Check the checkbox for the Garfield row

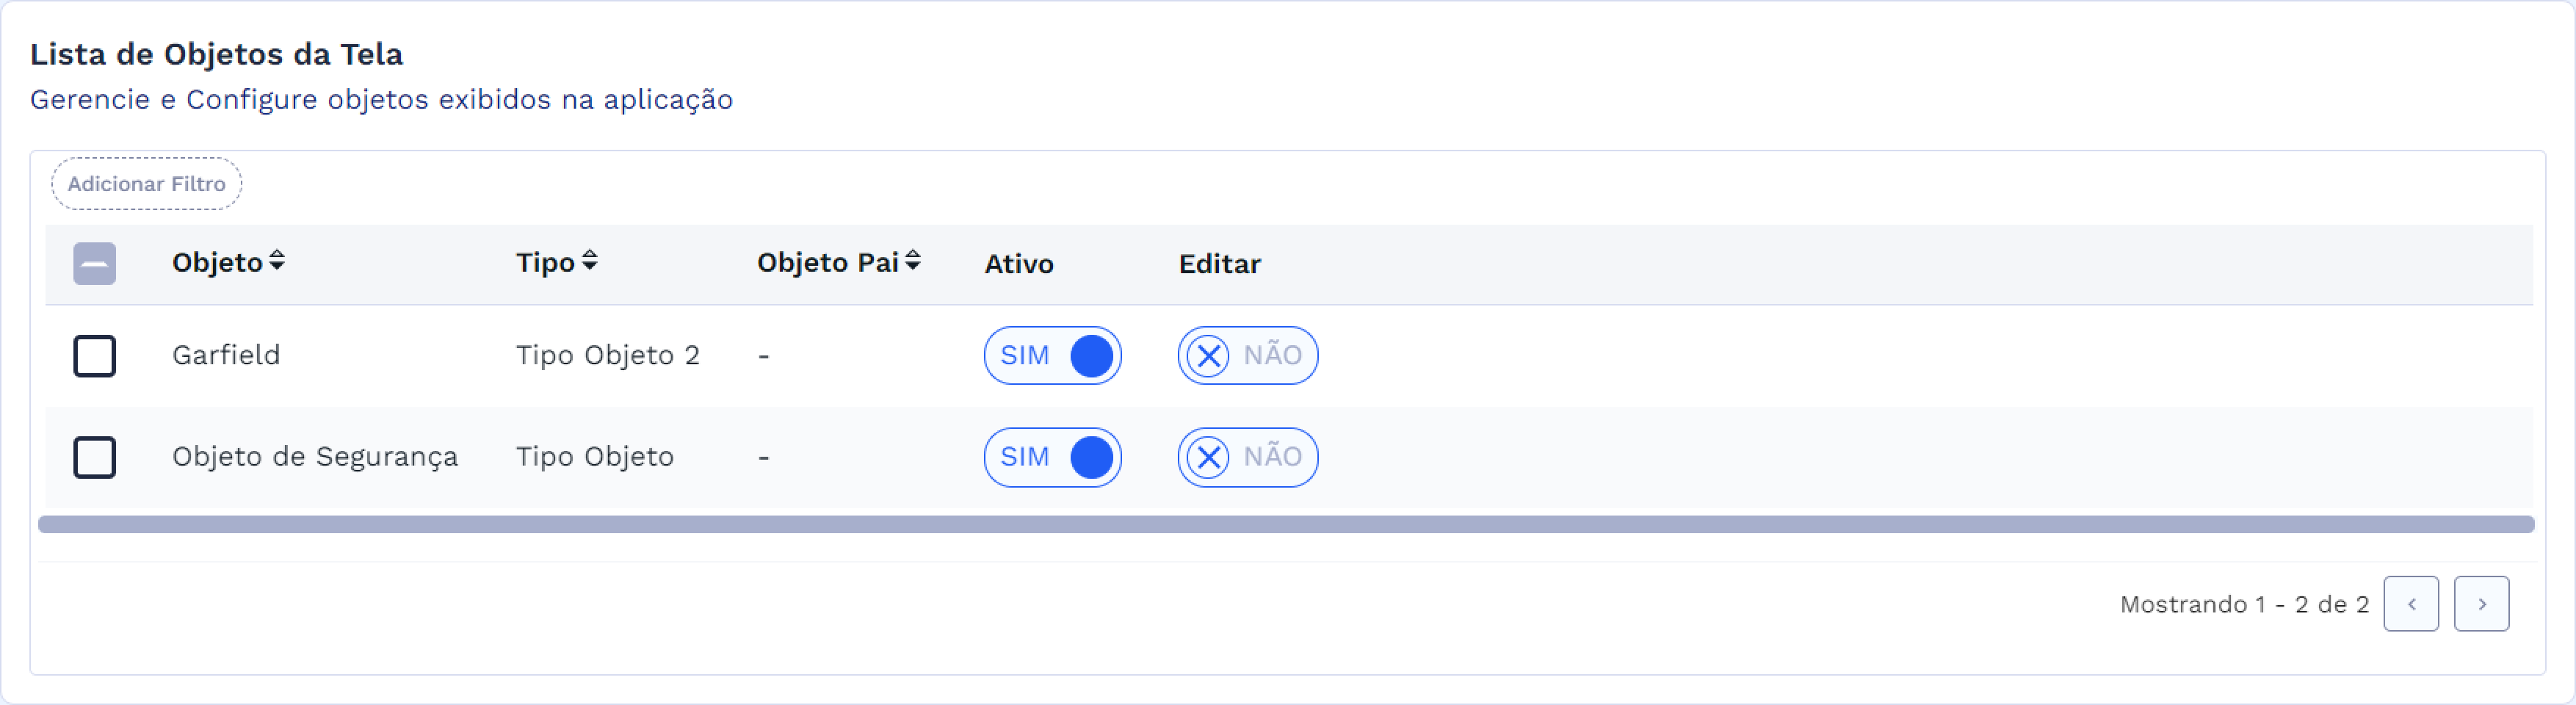coord(95,355)
